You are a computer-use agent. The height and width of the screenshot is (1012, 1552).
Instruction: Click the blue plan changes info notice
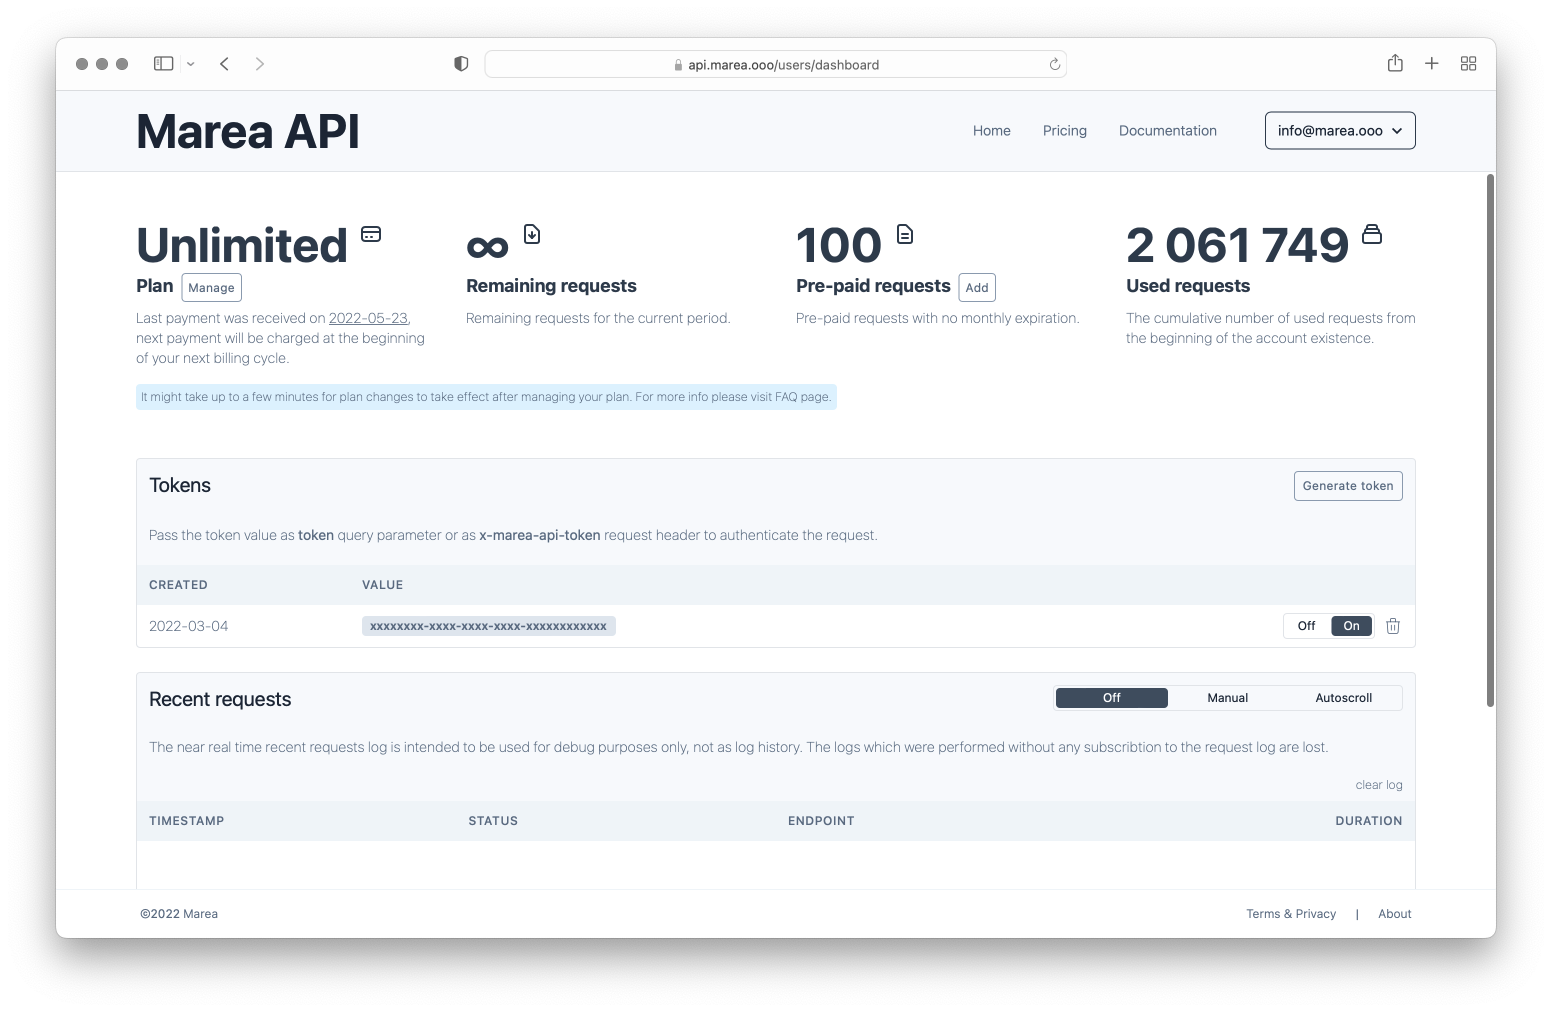[x=486, y=397]
